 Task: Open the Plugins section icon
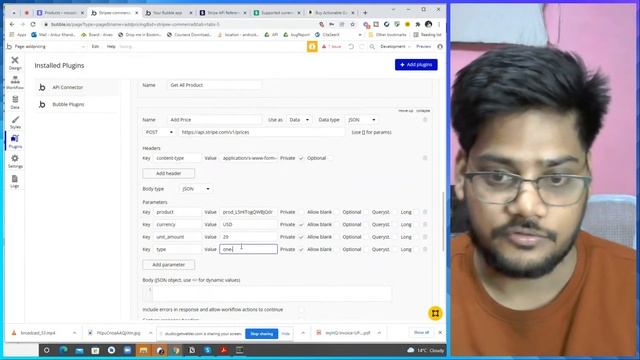[15, 142]
